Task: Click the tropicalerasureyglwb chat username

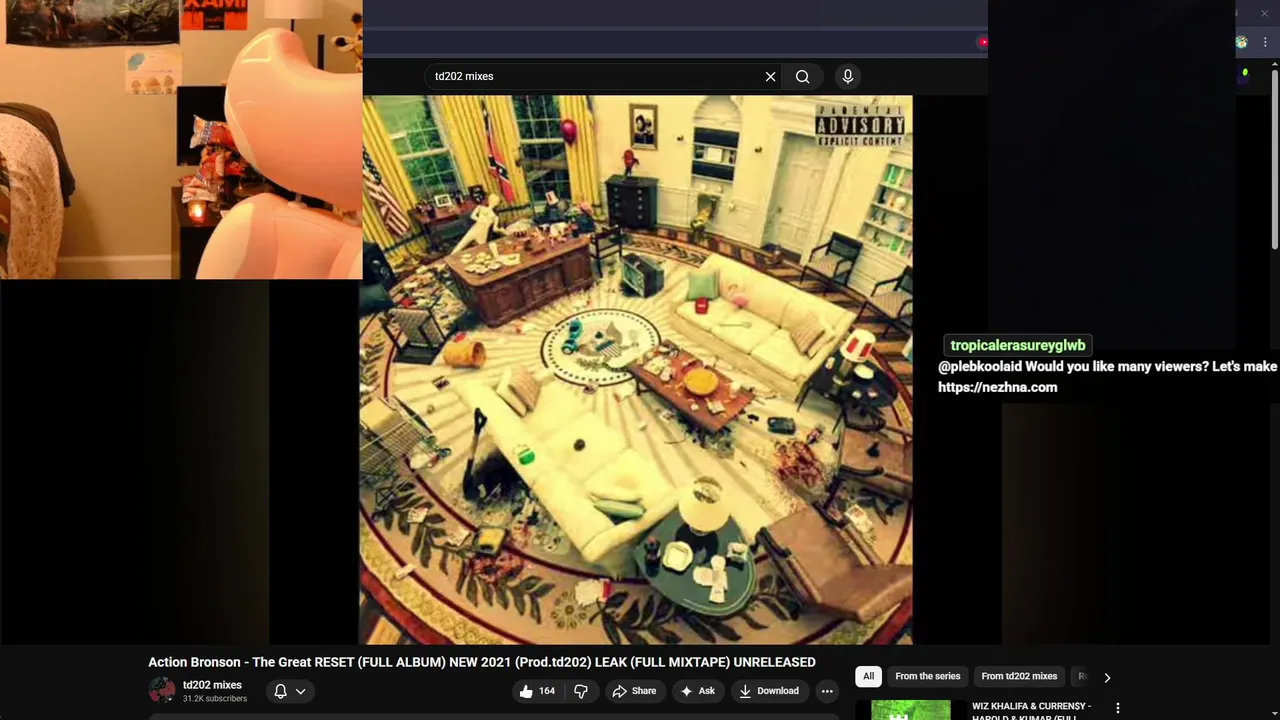Action: tap(1017, 345)
